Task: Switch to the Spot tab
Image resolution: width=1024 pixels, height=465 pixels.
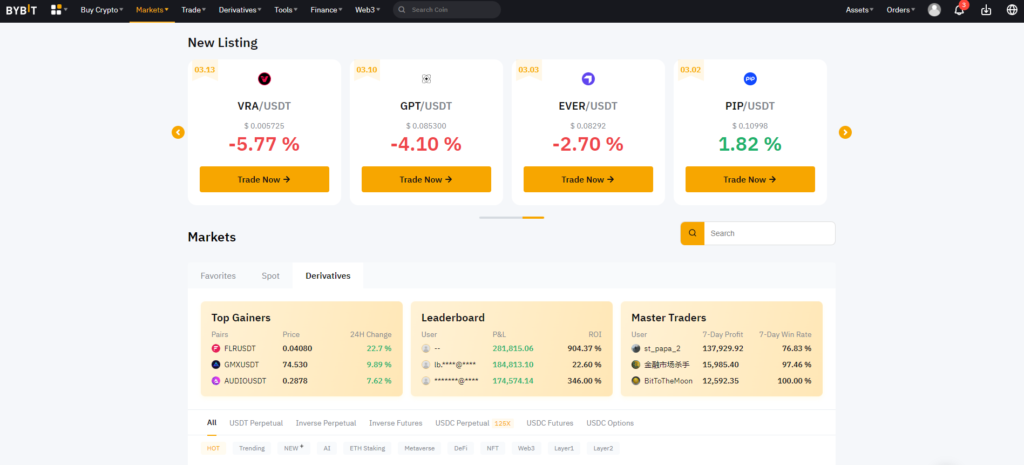Action: [x=270, y=275]
